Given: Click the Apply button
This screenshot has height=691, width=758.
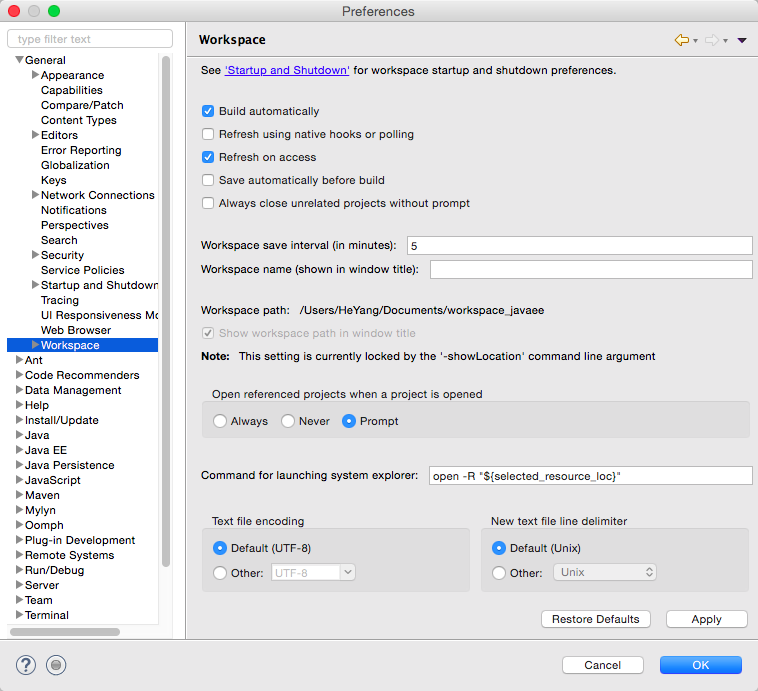Looking at the screenshot, I should [706, 619].
